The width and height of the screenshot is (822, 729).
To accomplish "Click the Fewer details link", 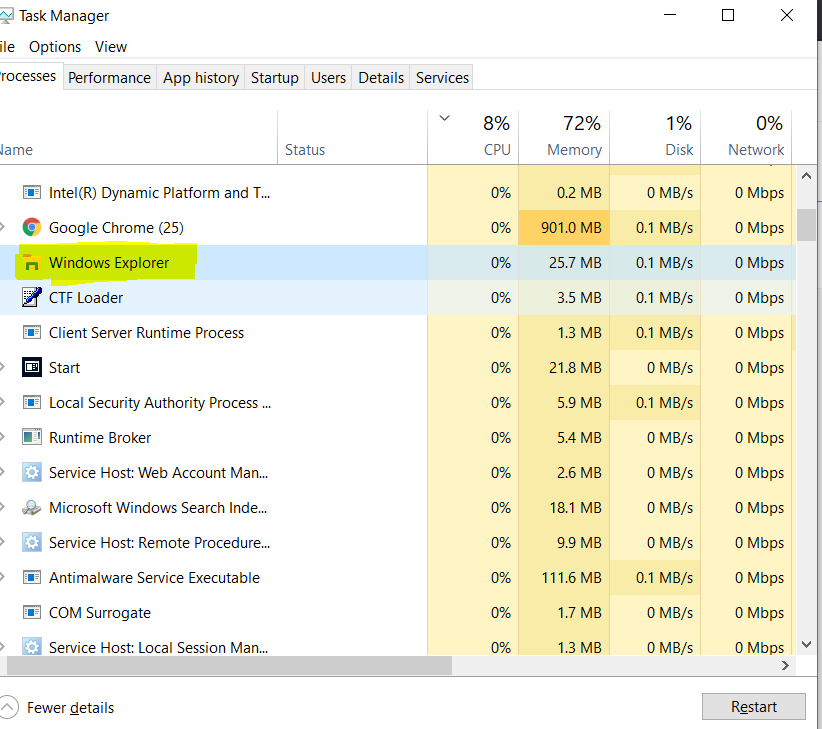I will [x=70, y=708].
